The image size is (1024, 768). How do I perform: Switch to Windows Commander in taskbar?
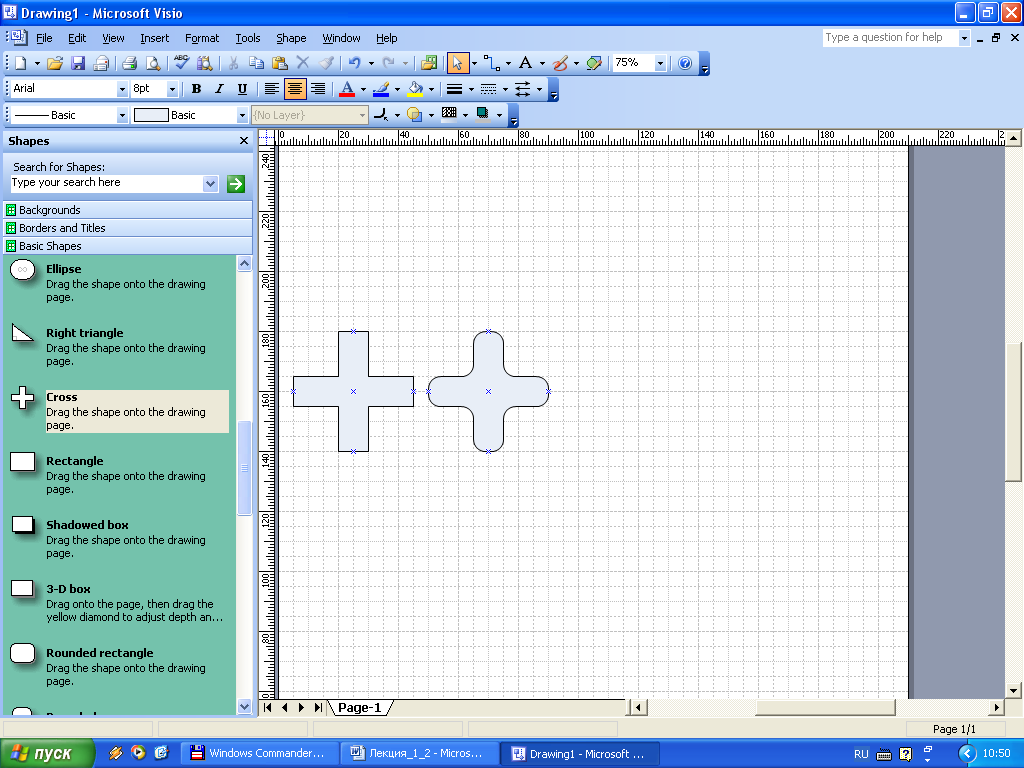(x=259, y=754)
